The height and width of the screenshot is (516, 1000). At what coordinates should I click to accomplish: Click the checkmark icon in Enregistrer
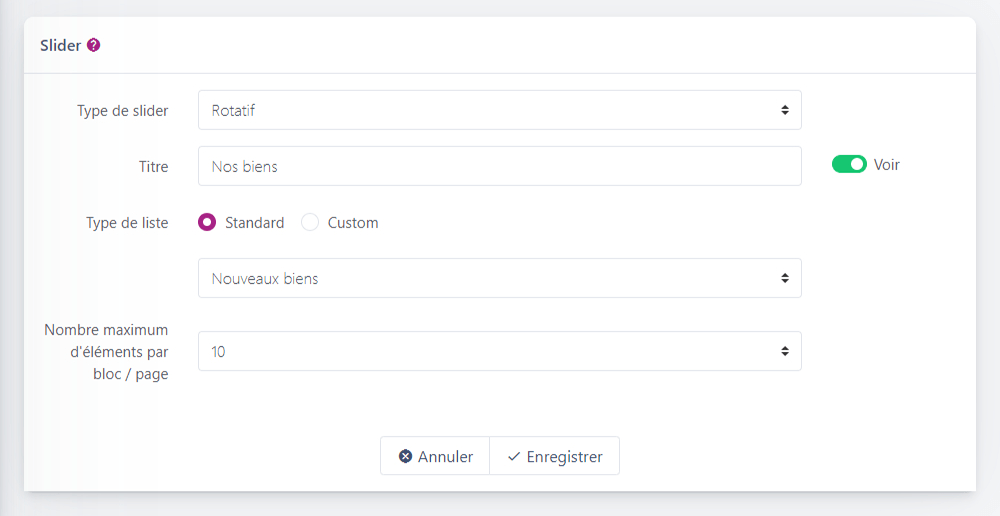[514, 456]
